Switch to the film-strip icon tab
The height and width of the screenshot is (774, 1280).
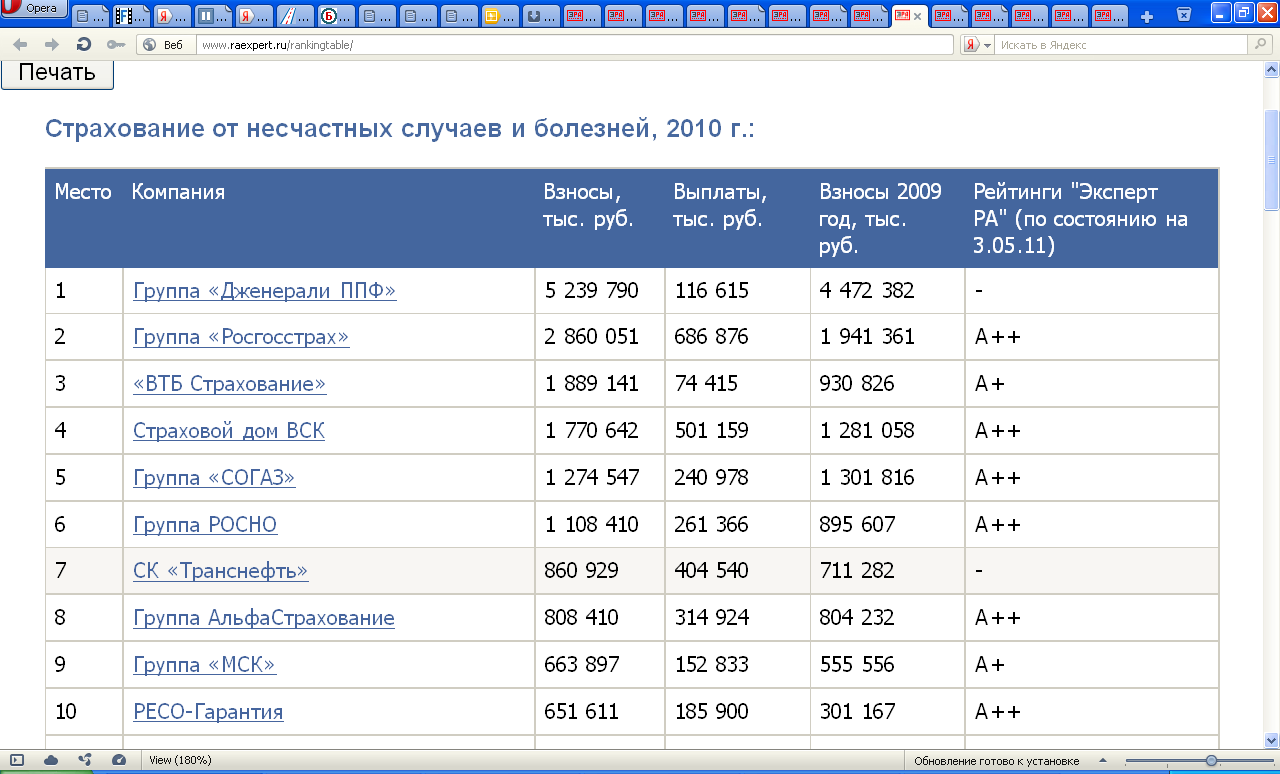tap(131, 16)
